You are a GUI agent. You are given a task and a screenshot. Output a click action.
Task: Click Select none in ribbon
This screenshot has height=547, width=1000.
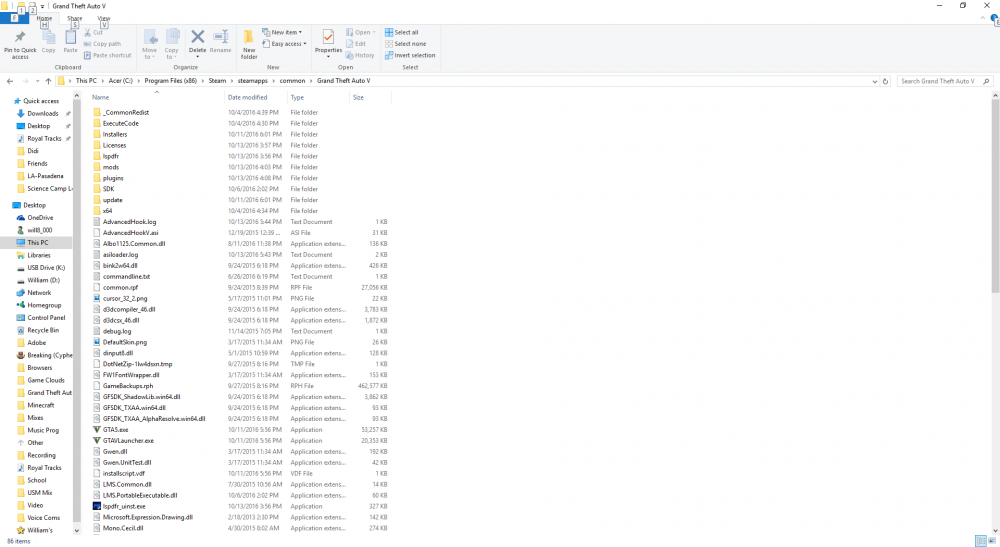click(x=406, y=44)
